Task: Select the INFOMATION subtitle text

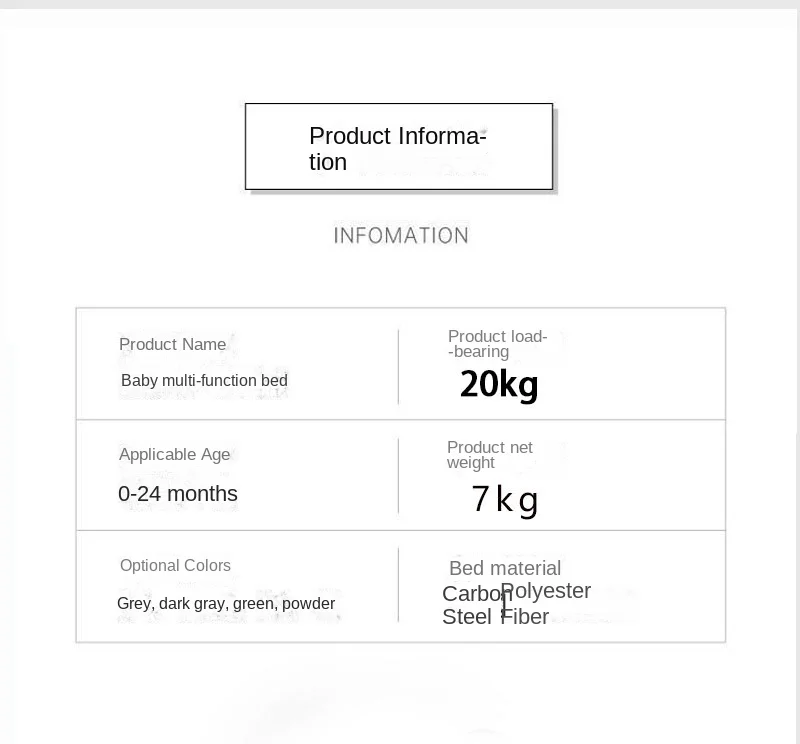Action: (x=401, y=236)
